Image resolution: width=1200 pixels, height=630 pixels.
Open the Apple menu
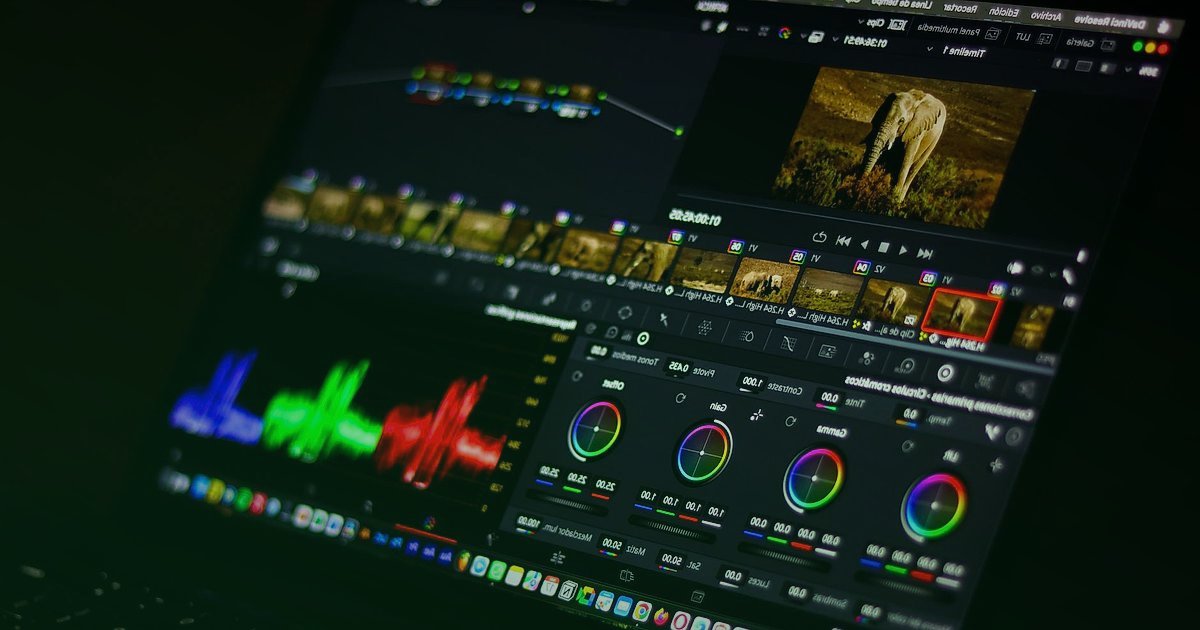click(1163, 26)
